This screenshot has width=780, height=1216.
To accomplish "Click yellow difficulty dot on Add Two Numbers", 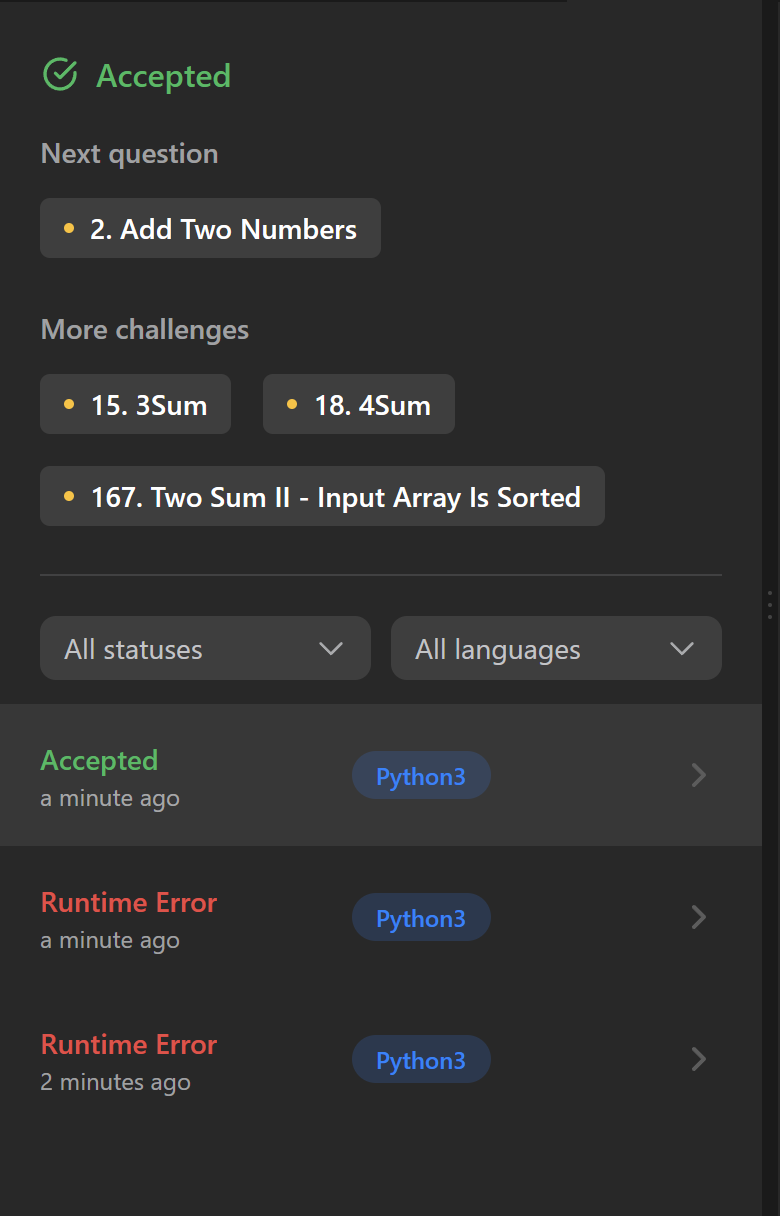I will [69, 228].
